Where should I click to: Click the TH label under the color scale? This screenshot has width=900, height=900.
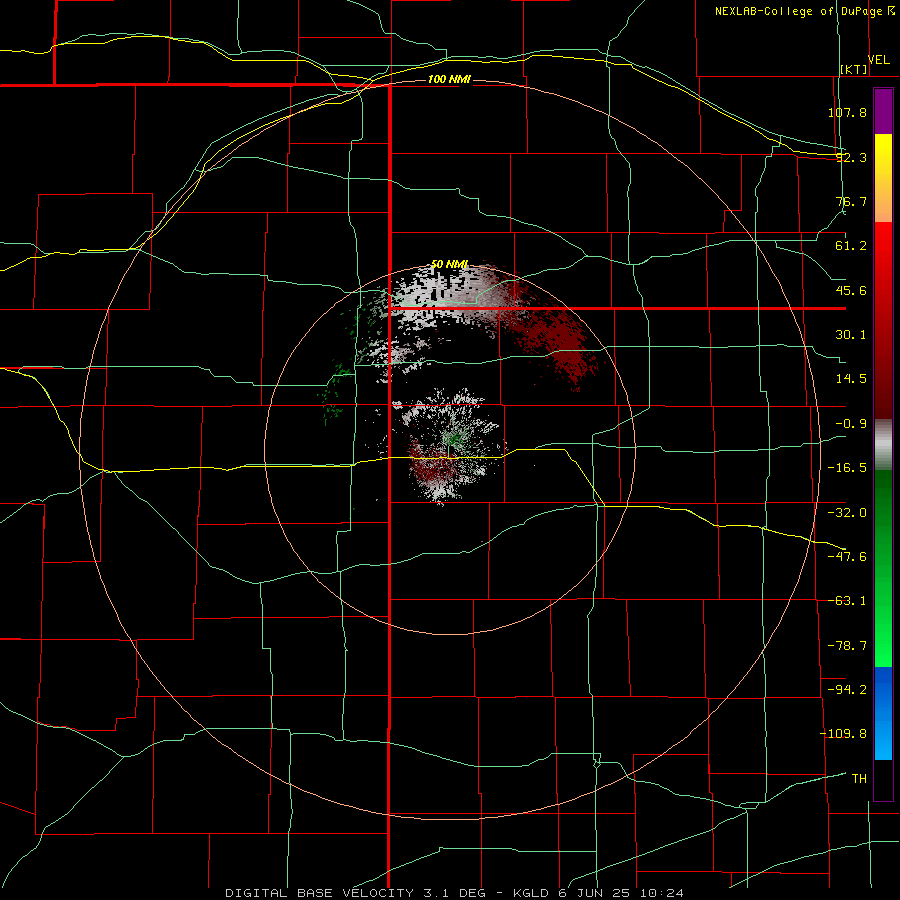pos(859,779)
